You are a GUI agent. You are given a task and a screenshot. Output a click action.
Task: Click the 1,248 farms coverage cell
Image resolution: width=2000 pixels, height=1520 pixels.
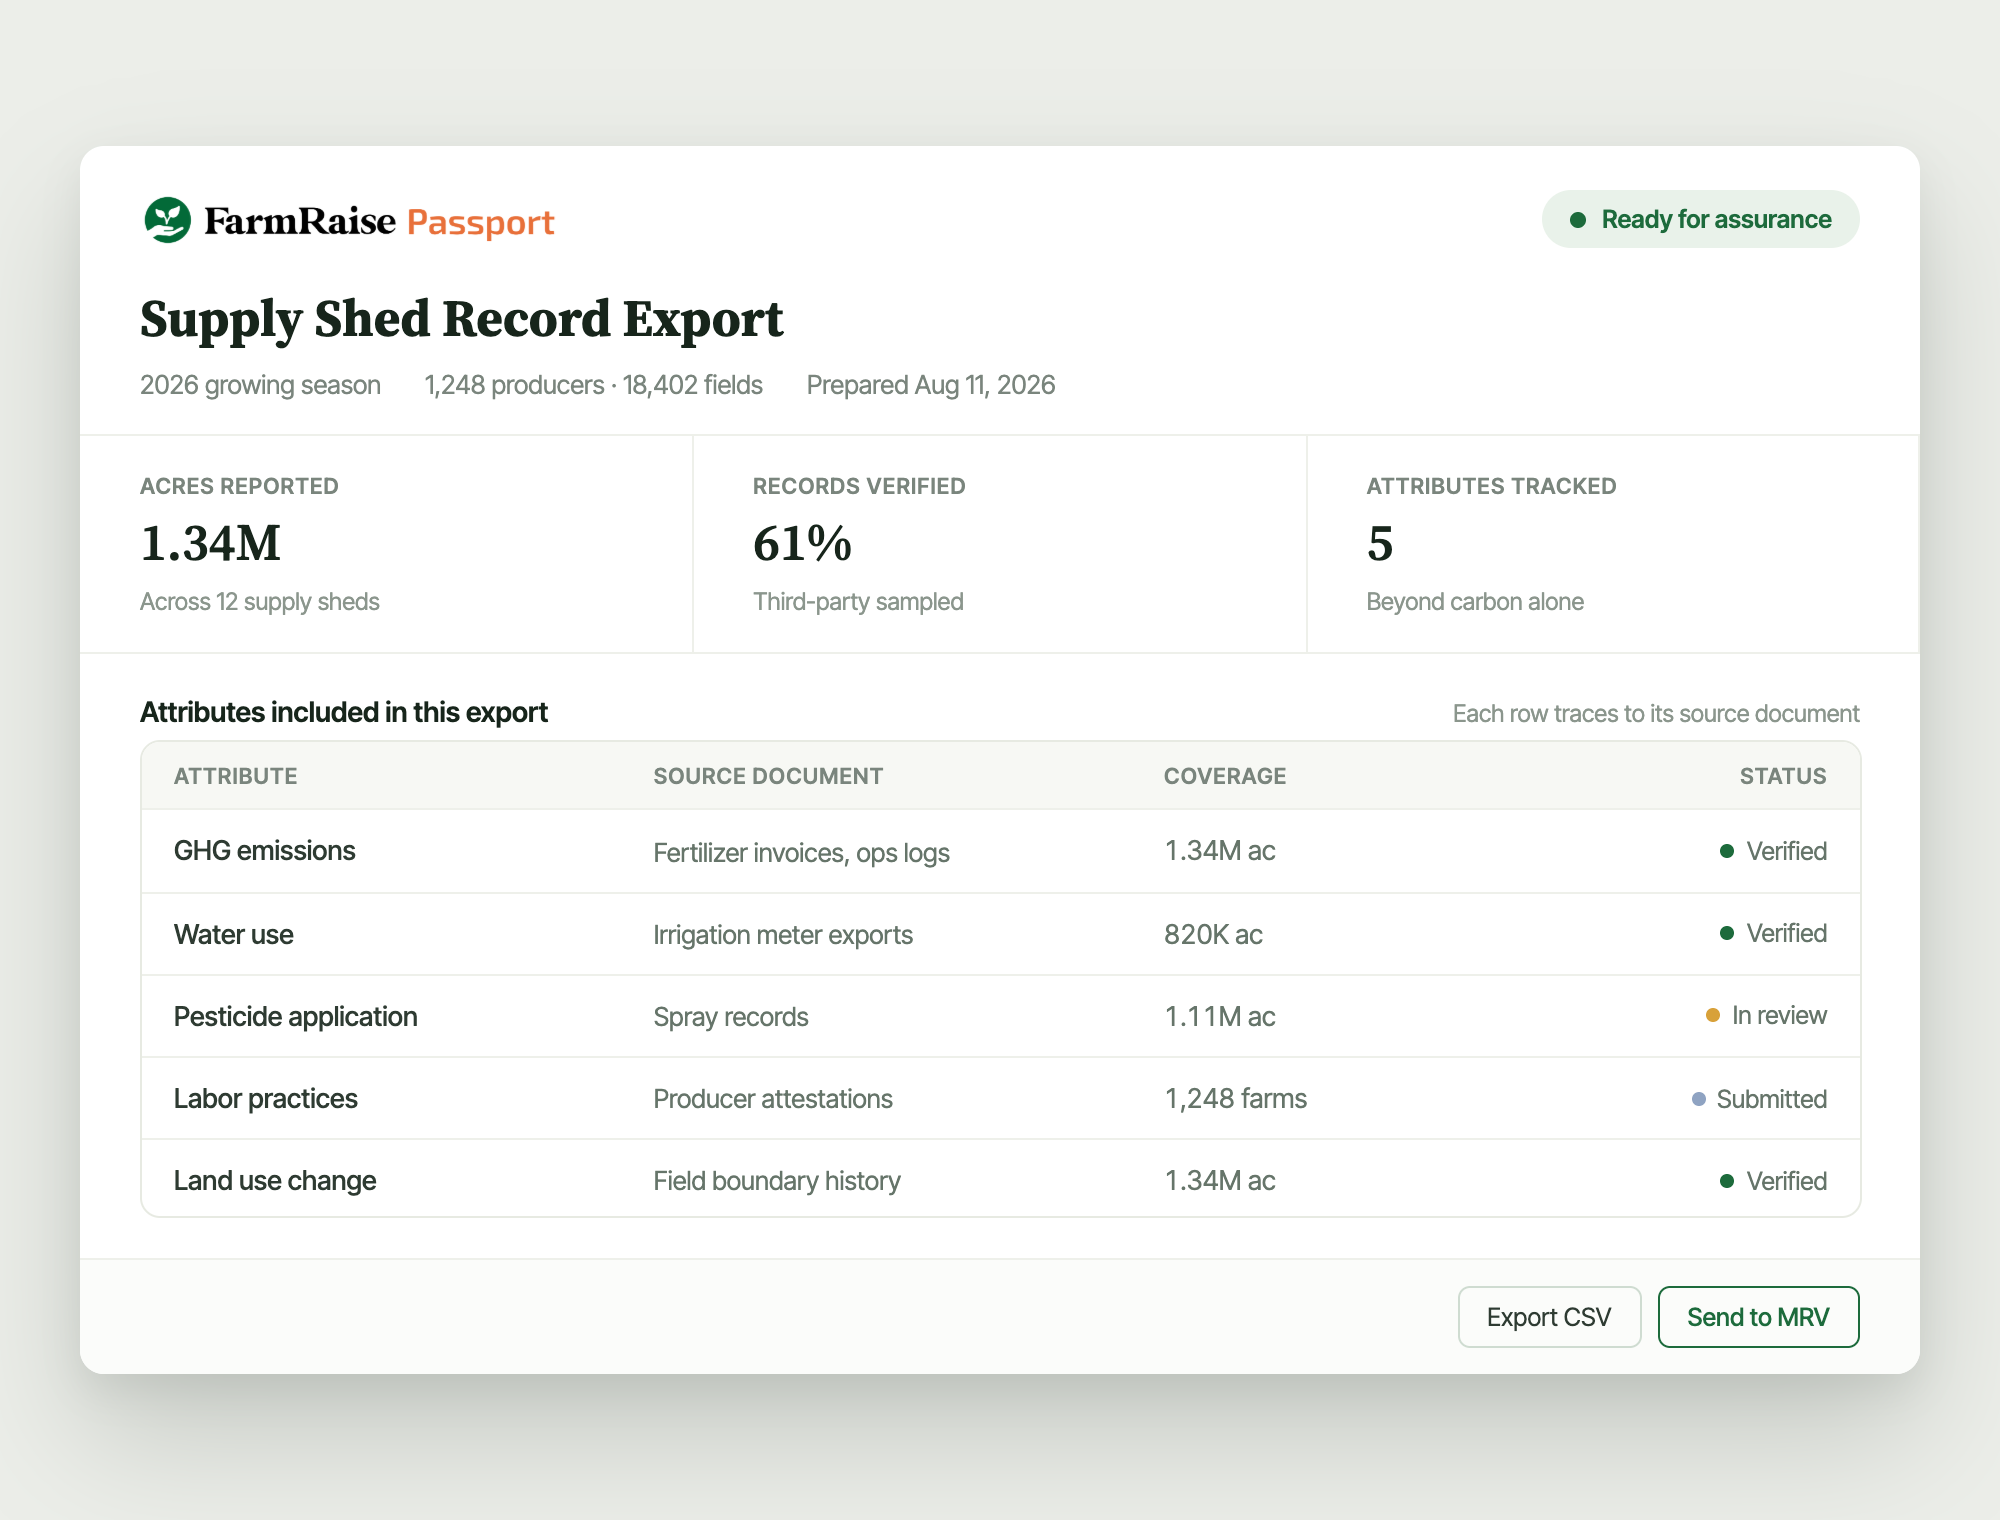1236,1099
